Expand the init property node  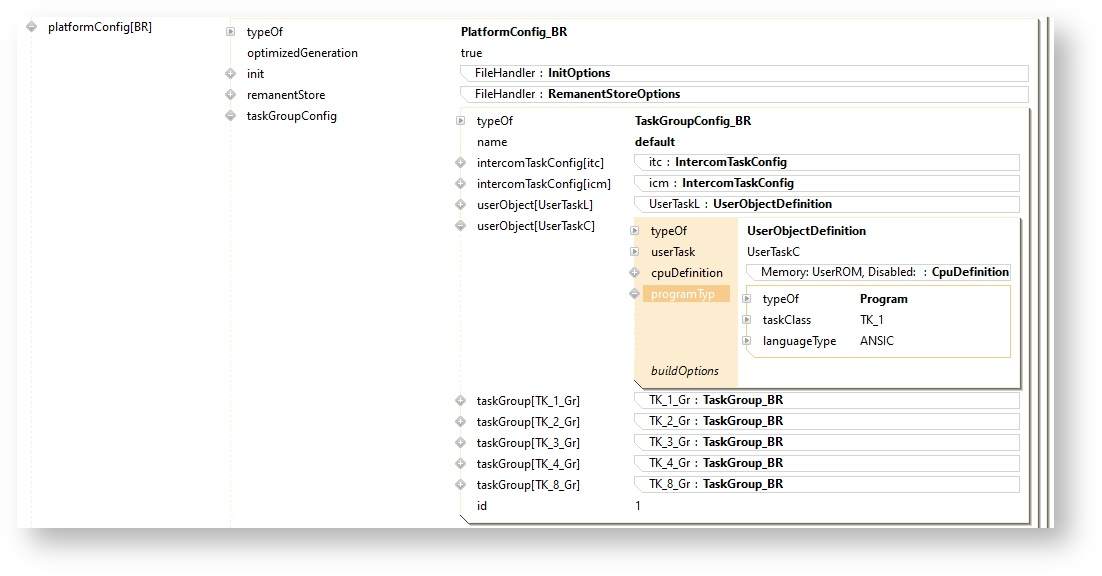(231, 74)
